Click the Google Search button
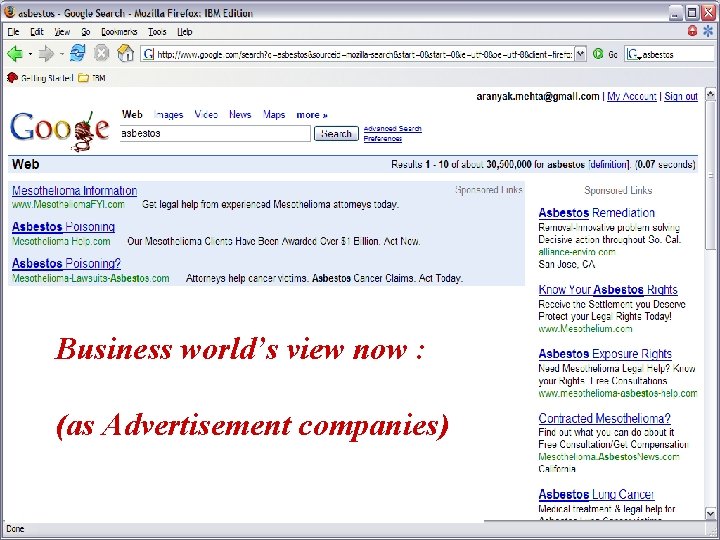This screenshot has width=720, height=540. [x=336, y=134]
